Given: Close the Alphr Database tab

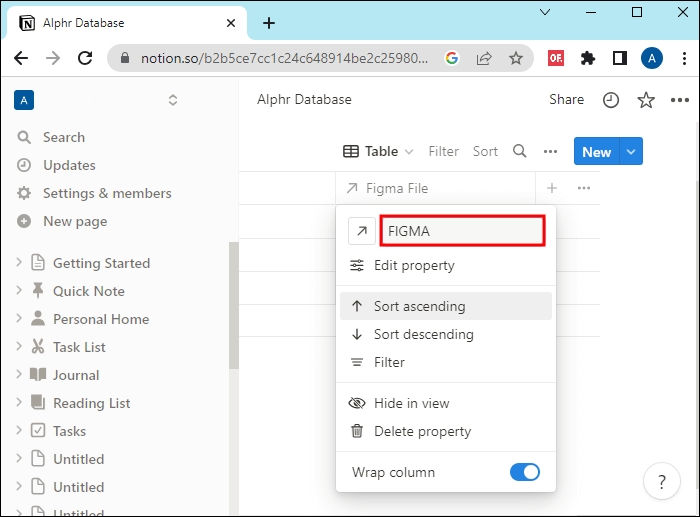Looking at the screenshot, I should point(231,23).
